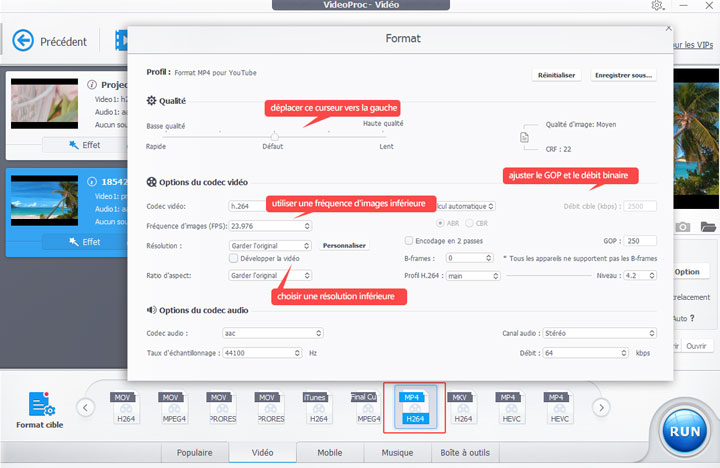Open Effet for the first video
720x468 pixels.
tap(84, 145)
